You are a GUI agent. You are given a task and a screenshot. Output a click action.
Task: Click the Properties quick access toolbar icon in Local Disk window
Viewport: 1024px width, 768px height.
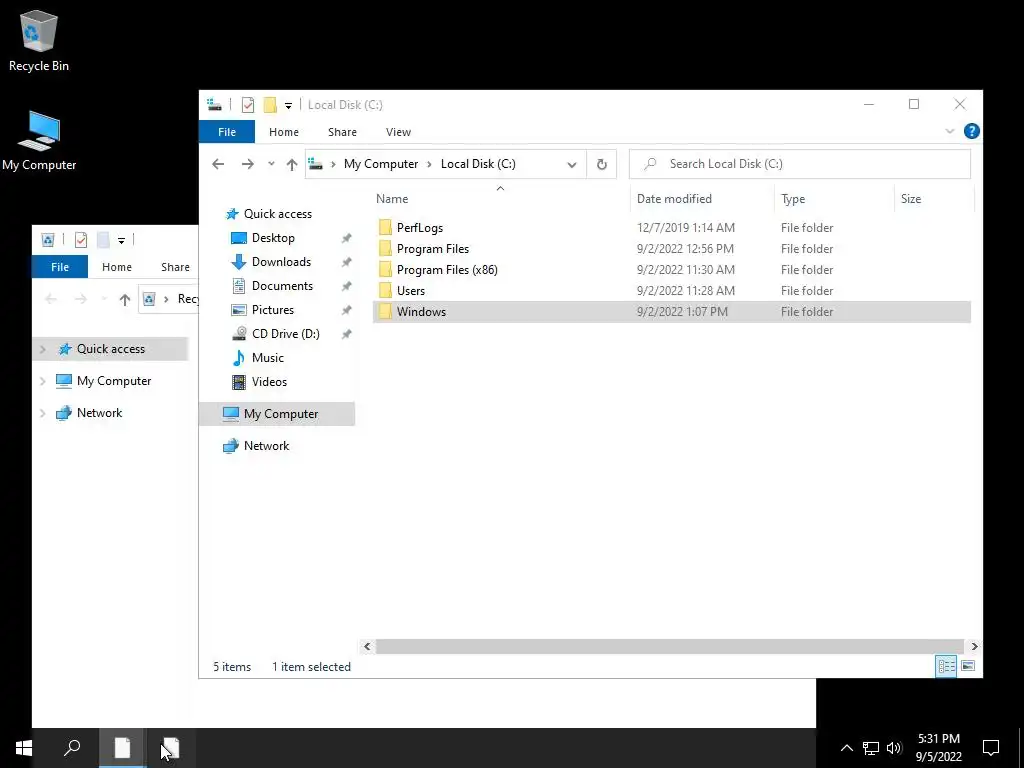click(x=248, y=104)
